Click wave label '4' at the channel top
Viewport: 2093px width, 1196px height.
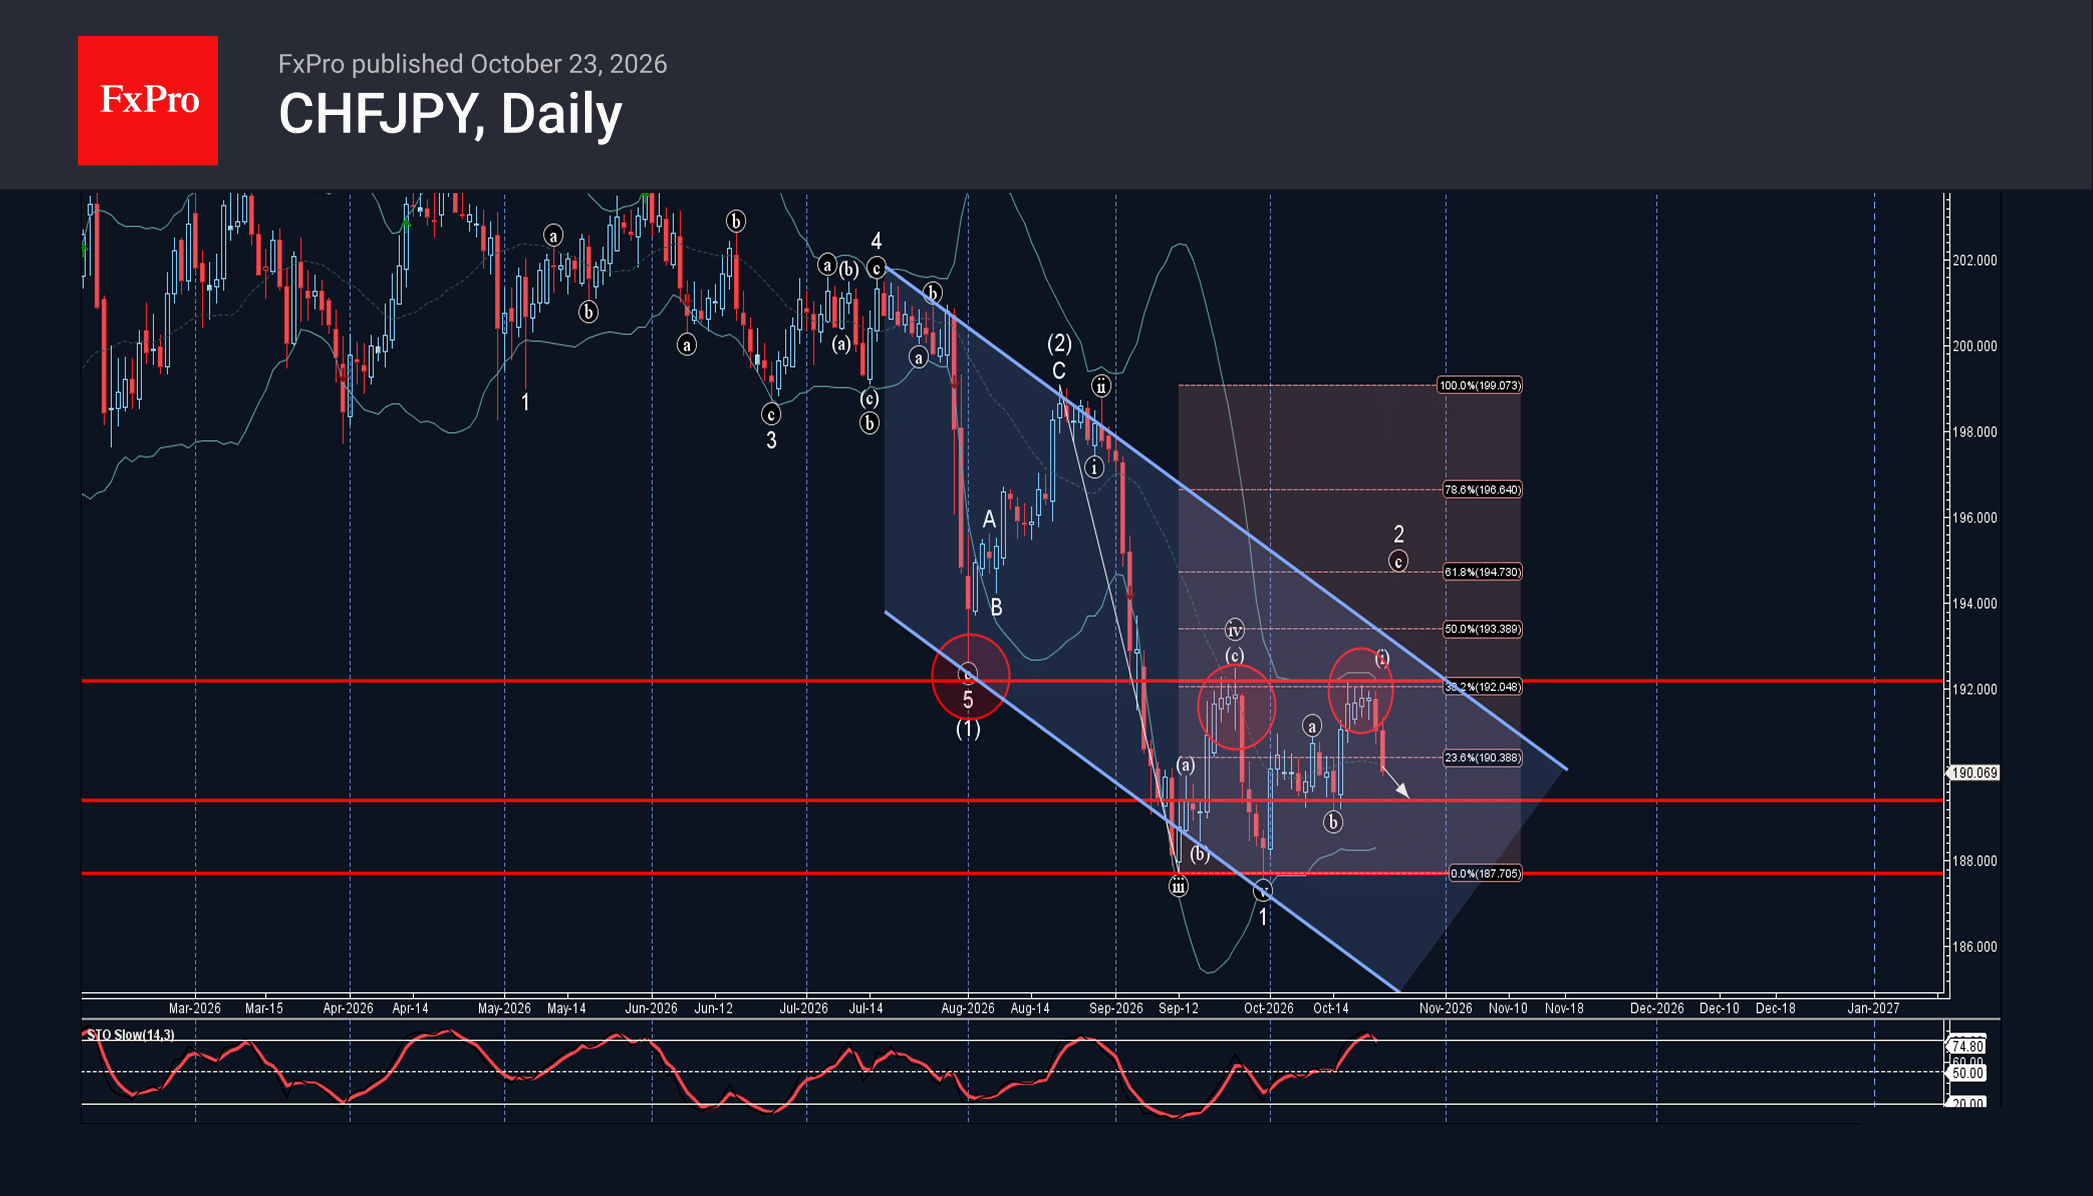[x=876, y=241]
